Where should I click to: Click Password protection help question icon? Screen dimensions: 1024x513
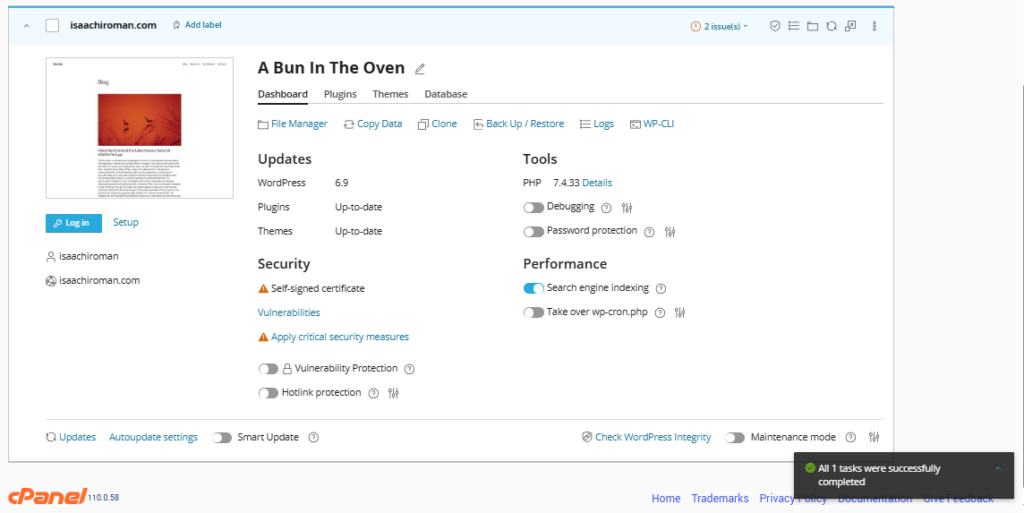point(649,232)
